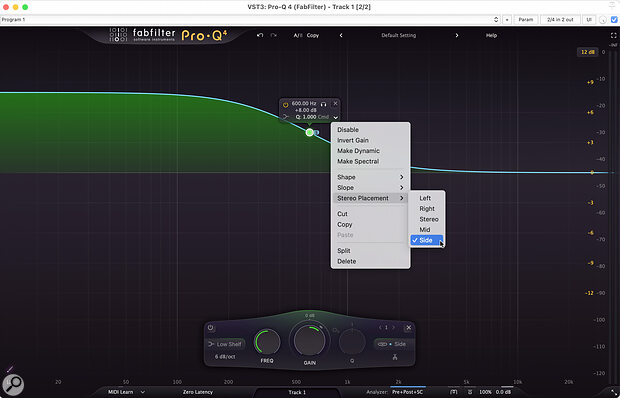Screen dimensions: 620x398
Task: Select Mid stereo placement
Action: (x=427, y=230)
